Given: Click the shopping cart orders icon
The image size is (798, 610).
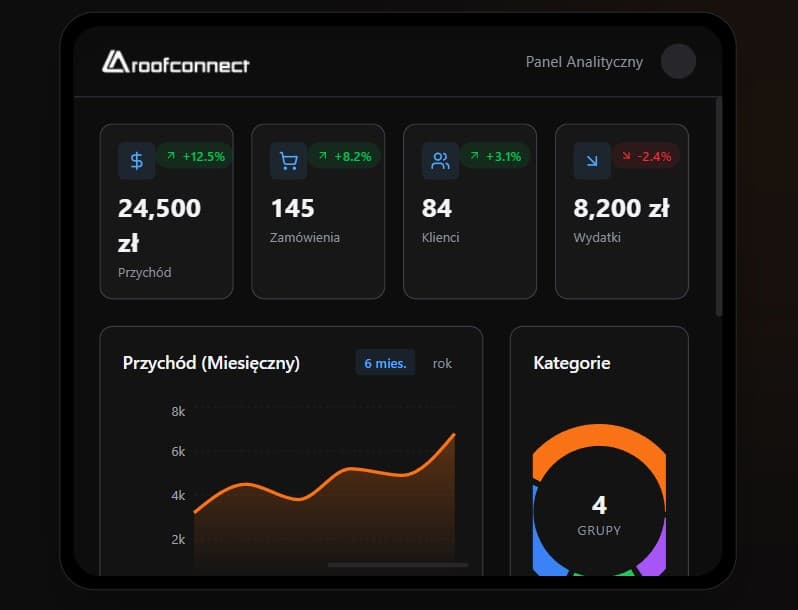Looking at the screenshot, I should point(289,160).
